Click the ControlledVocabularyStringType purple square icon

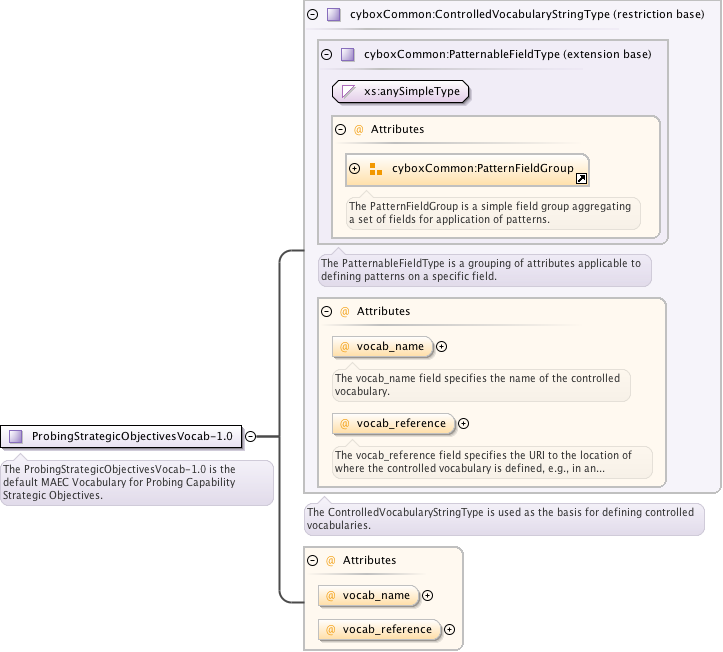(x=333, y=15)
